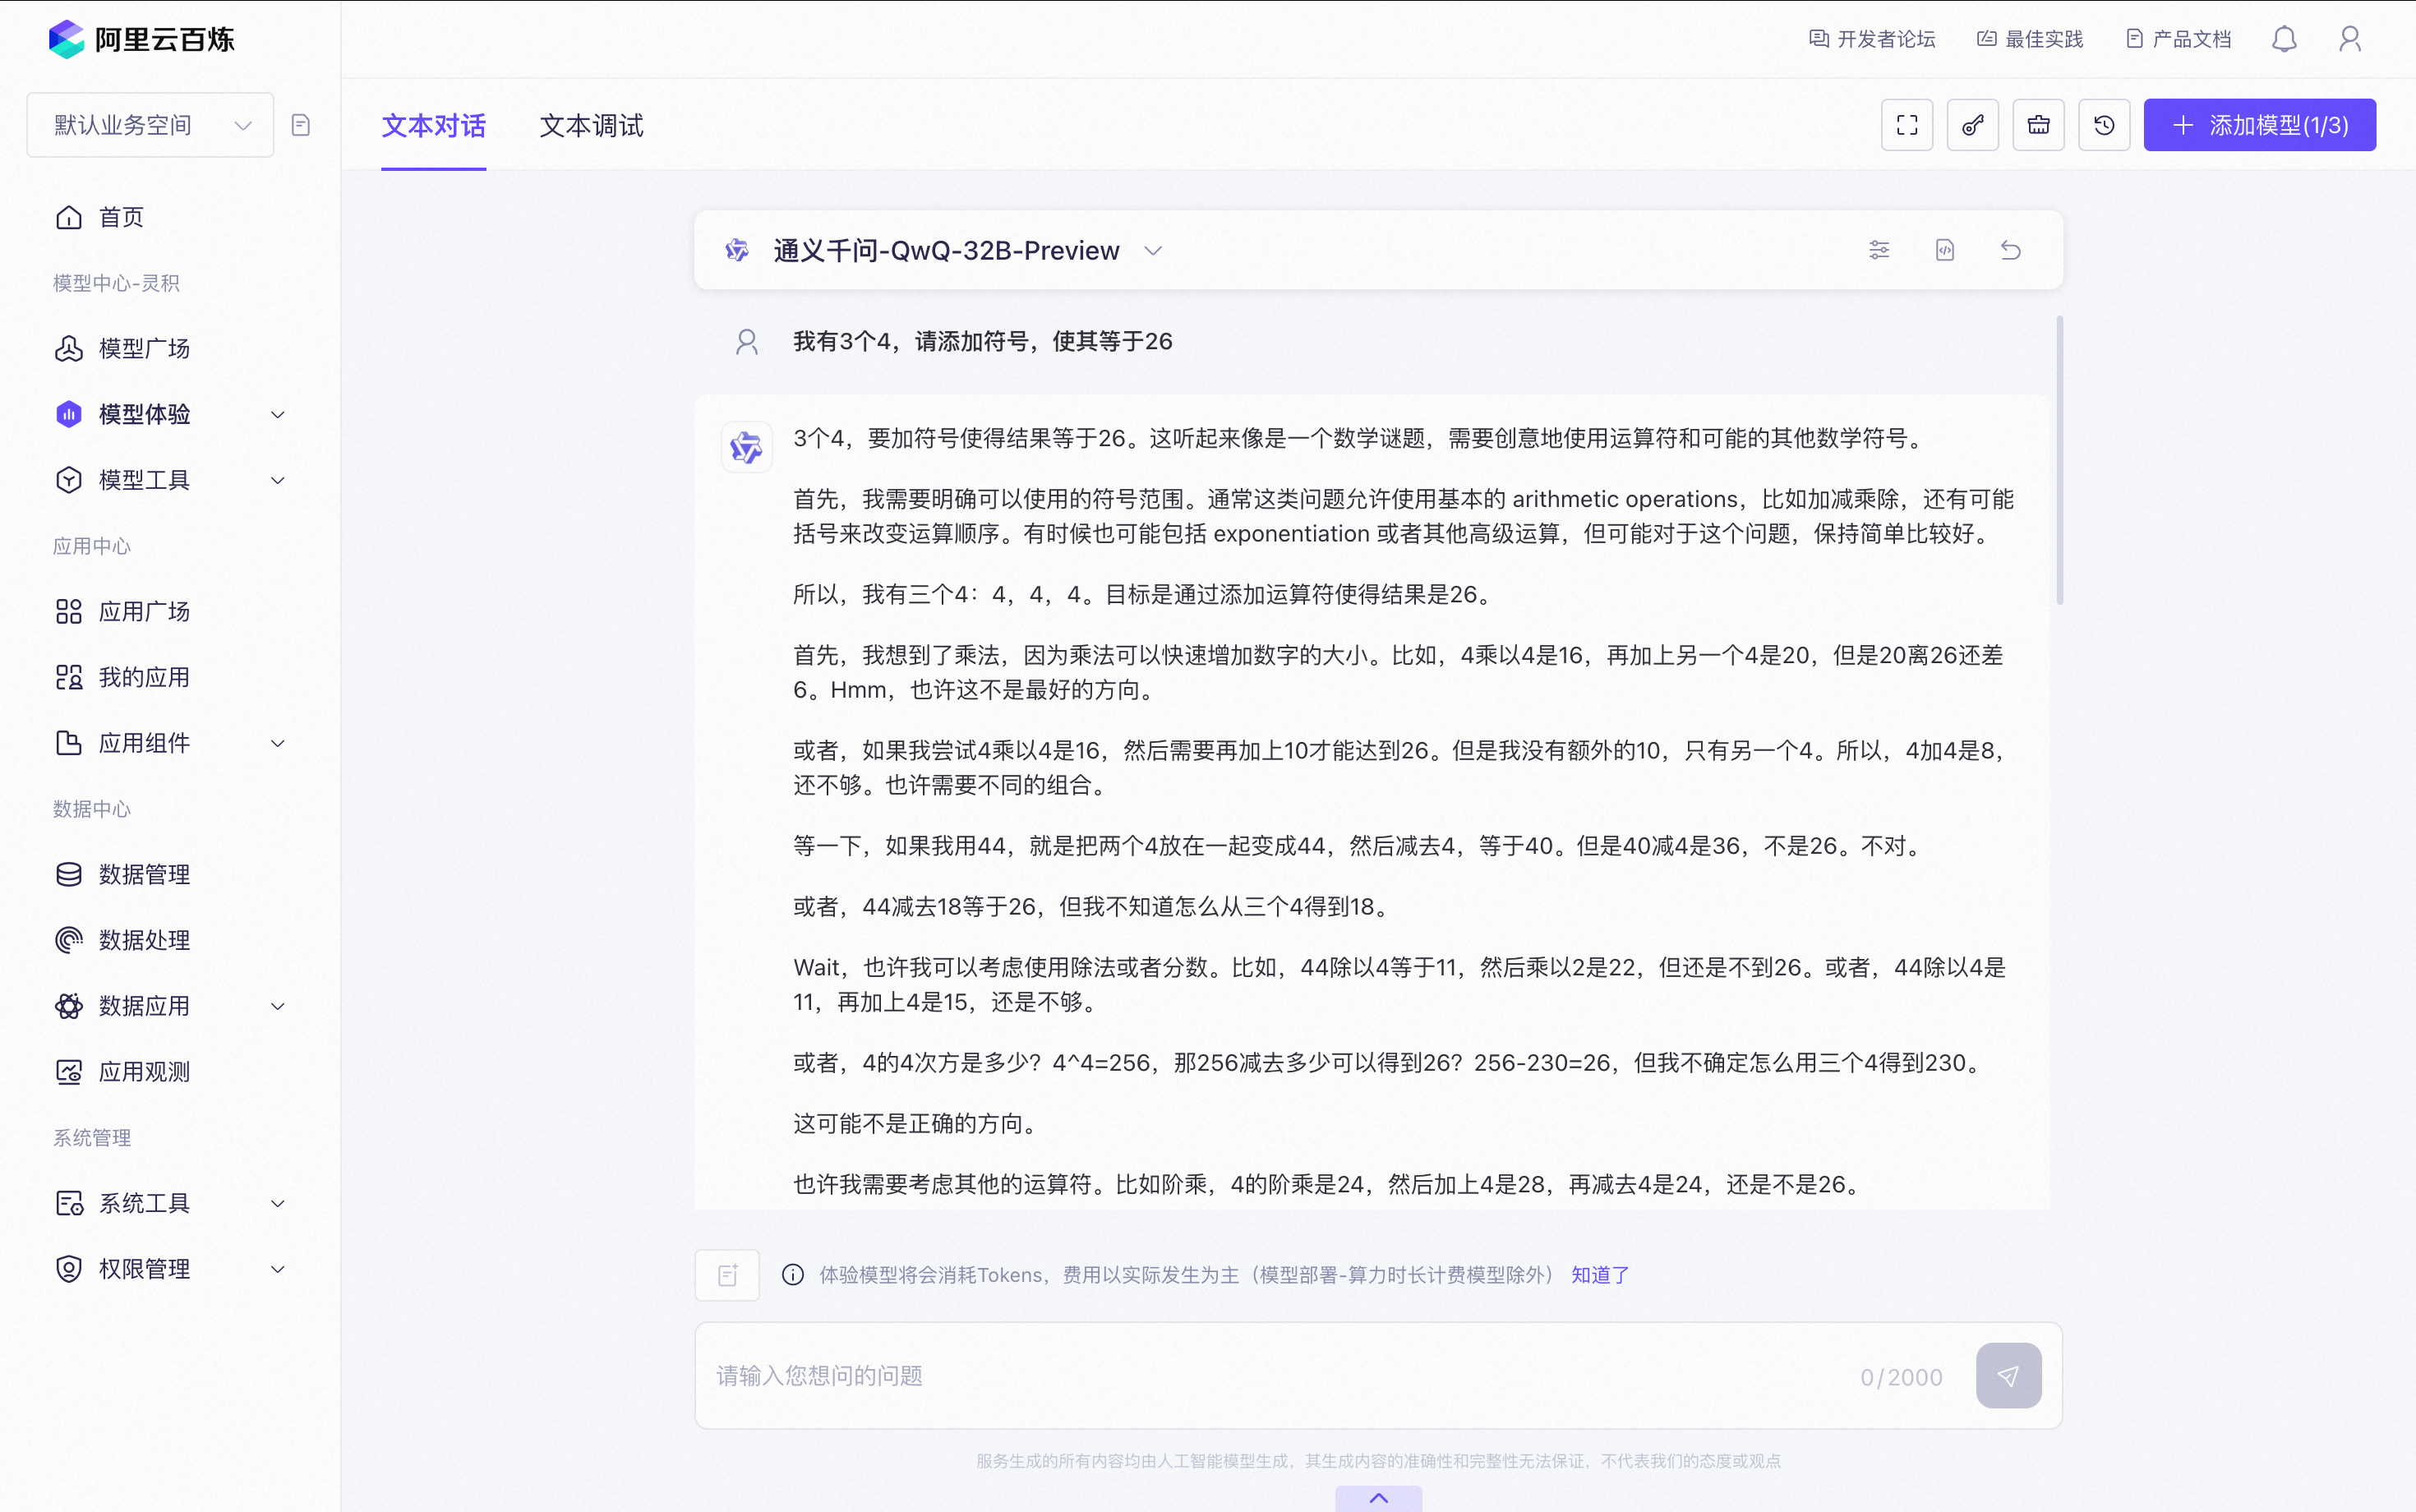
Task: Switch to the 文本调试 tab
Action: click(592, 126)
